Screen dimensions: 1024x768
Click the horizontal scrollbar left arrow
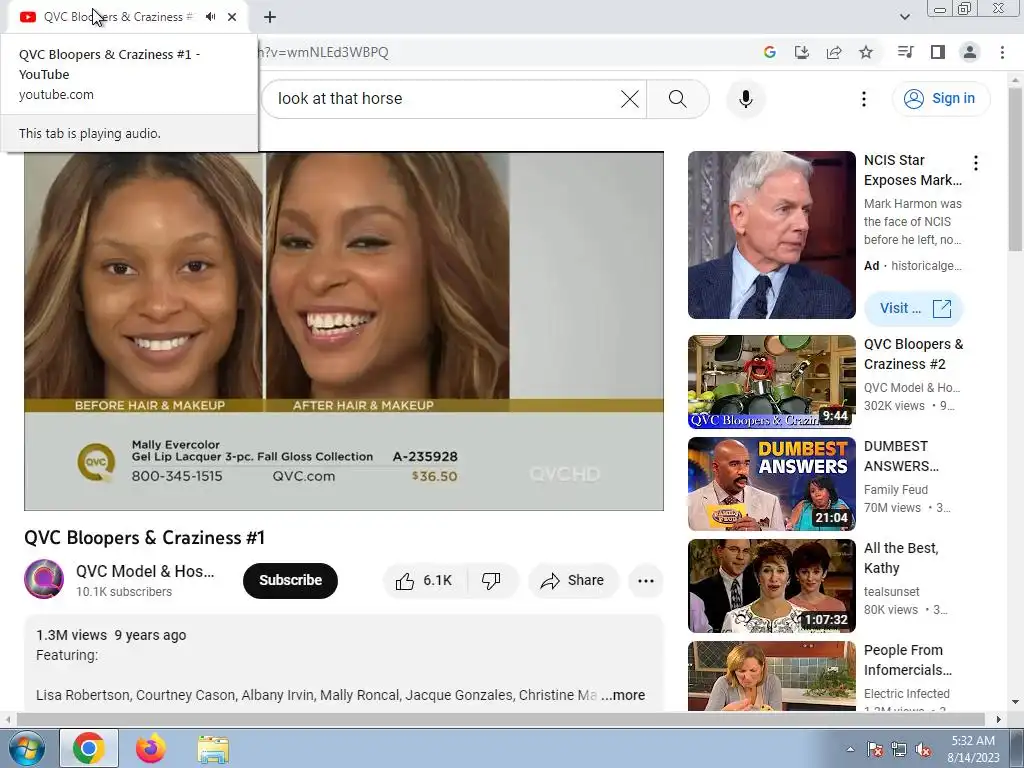pyautogui.click(x=8, y=719)
